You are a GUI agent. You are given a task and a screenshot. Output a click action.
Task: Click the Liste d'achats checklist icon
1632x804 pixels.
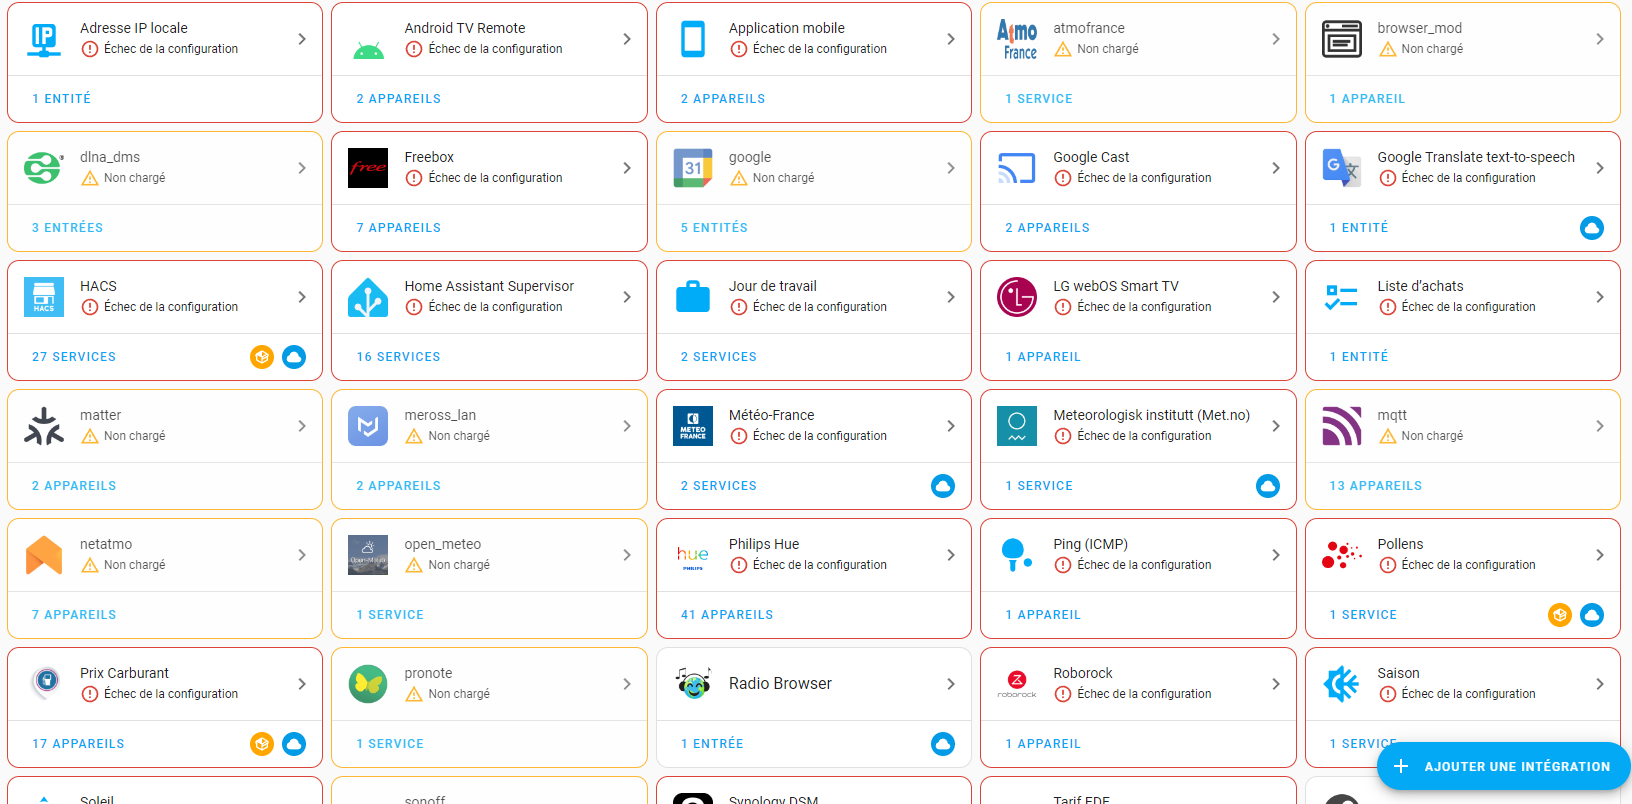click(x=1341, y=297)
